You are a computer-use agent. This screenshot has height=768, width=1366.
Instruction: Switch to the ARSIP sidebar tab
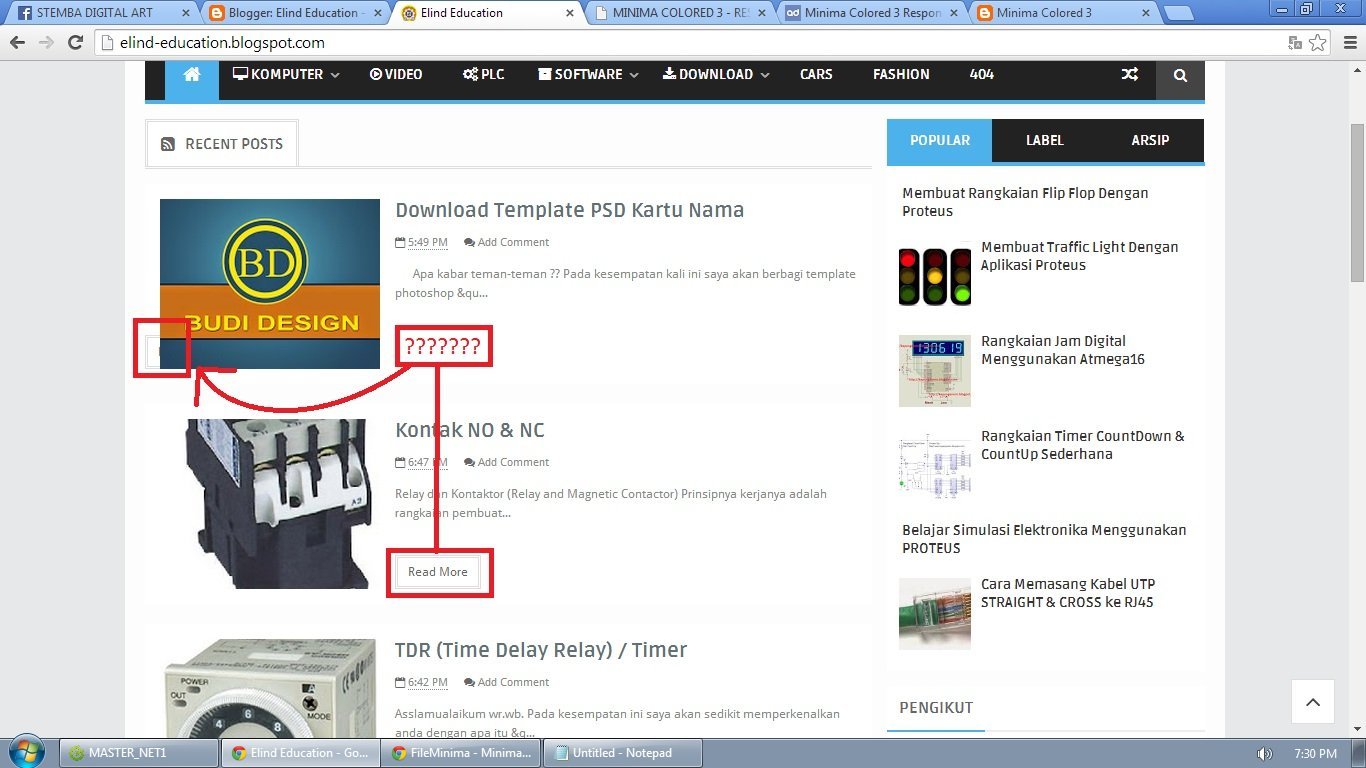pyautogui.click(x=1150, y=141)
